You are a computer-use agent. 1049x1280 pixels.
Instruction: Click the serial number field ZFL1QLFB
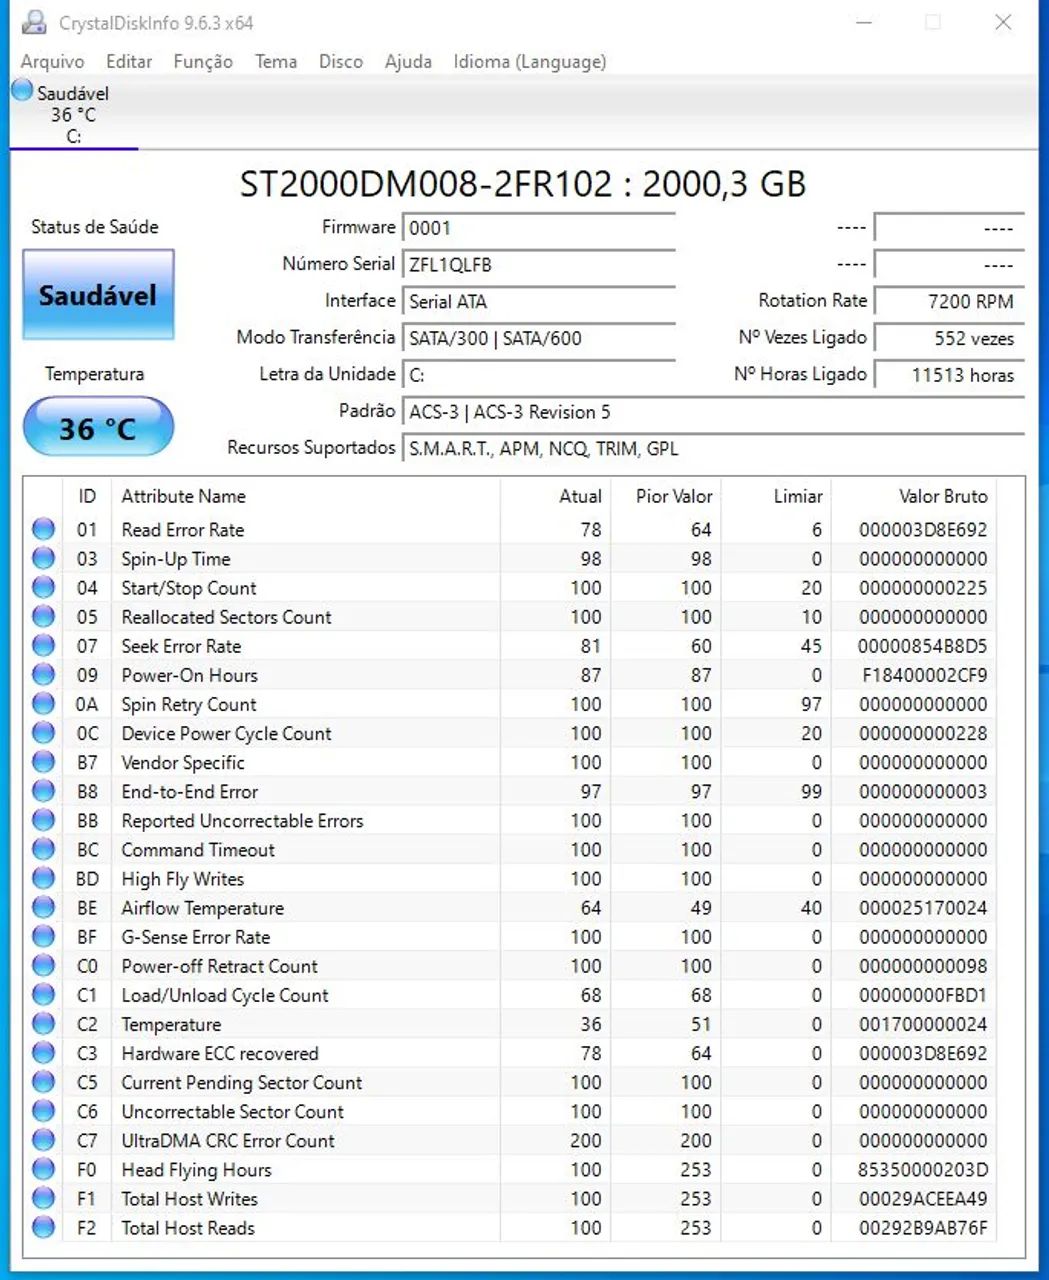(539, 265)
